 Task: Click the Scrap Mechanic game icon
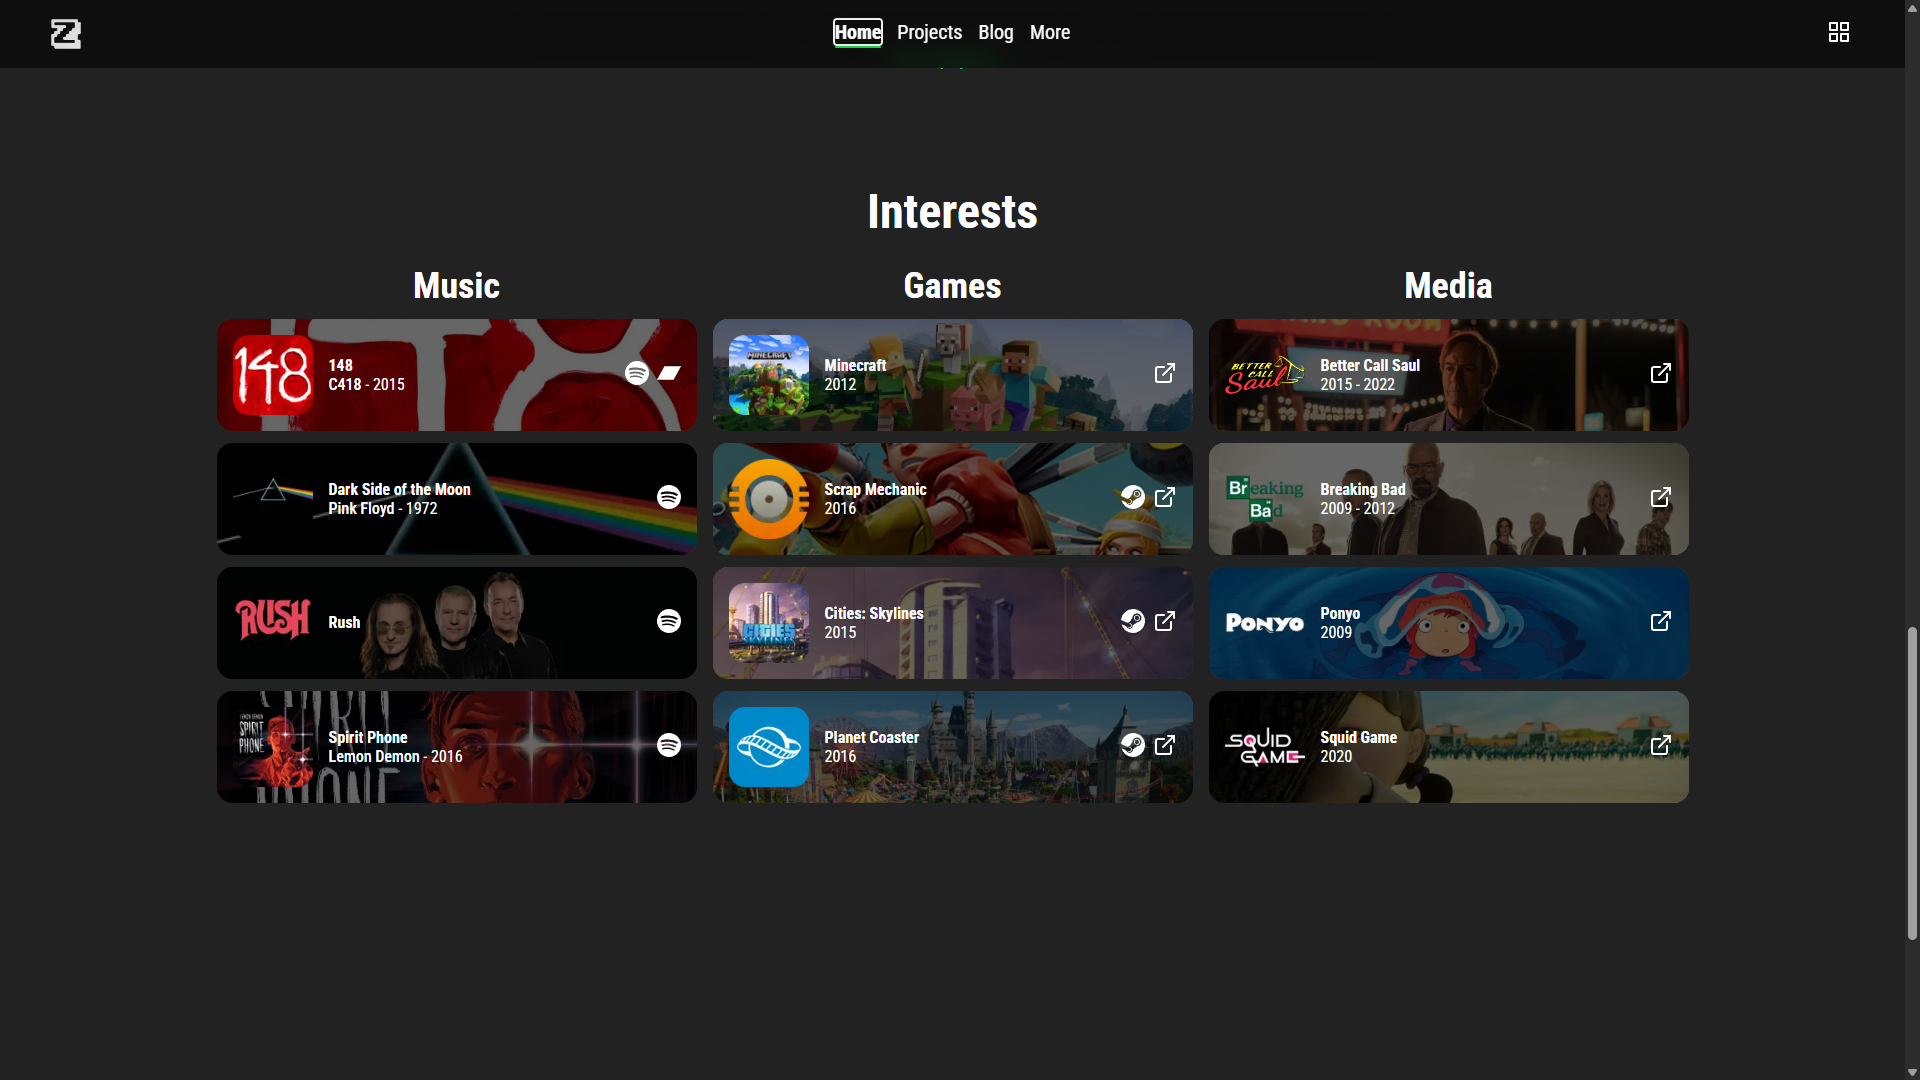(769, 499)
